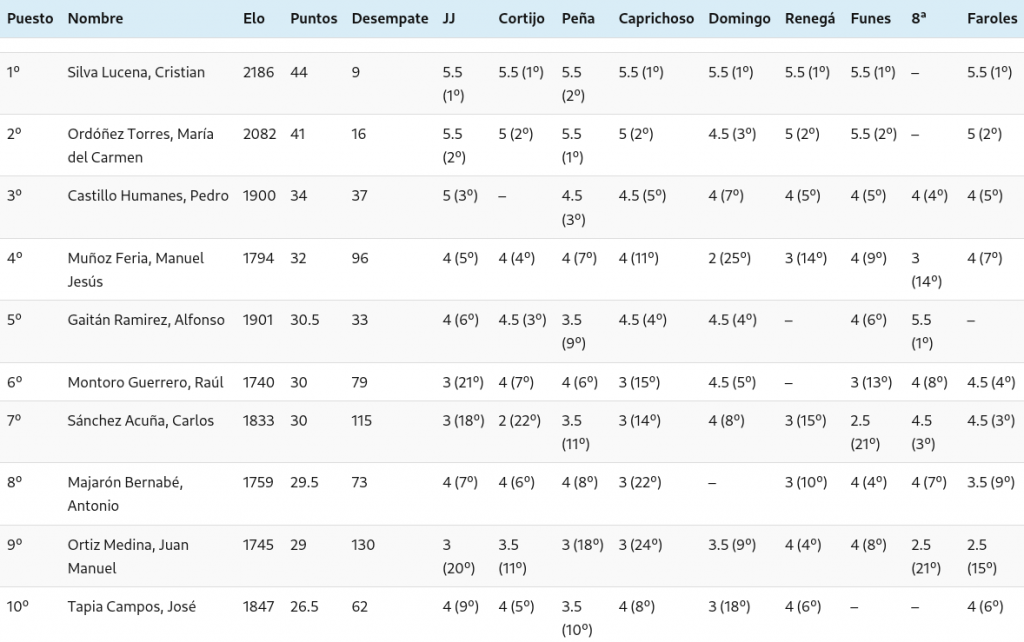Select the name Montoro Guerrero, Raúl

(x=145, y=382)
